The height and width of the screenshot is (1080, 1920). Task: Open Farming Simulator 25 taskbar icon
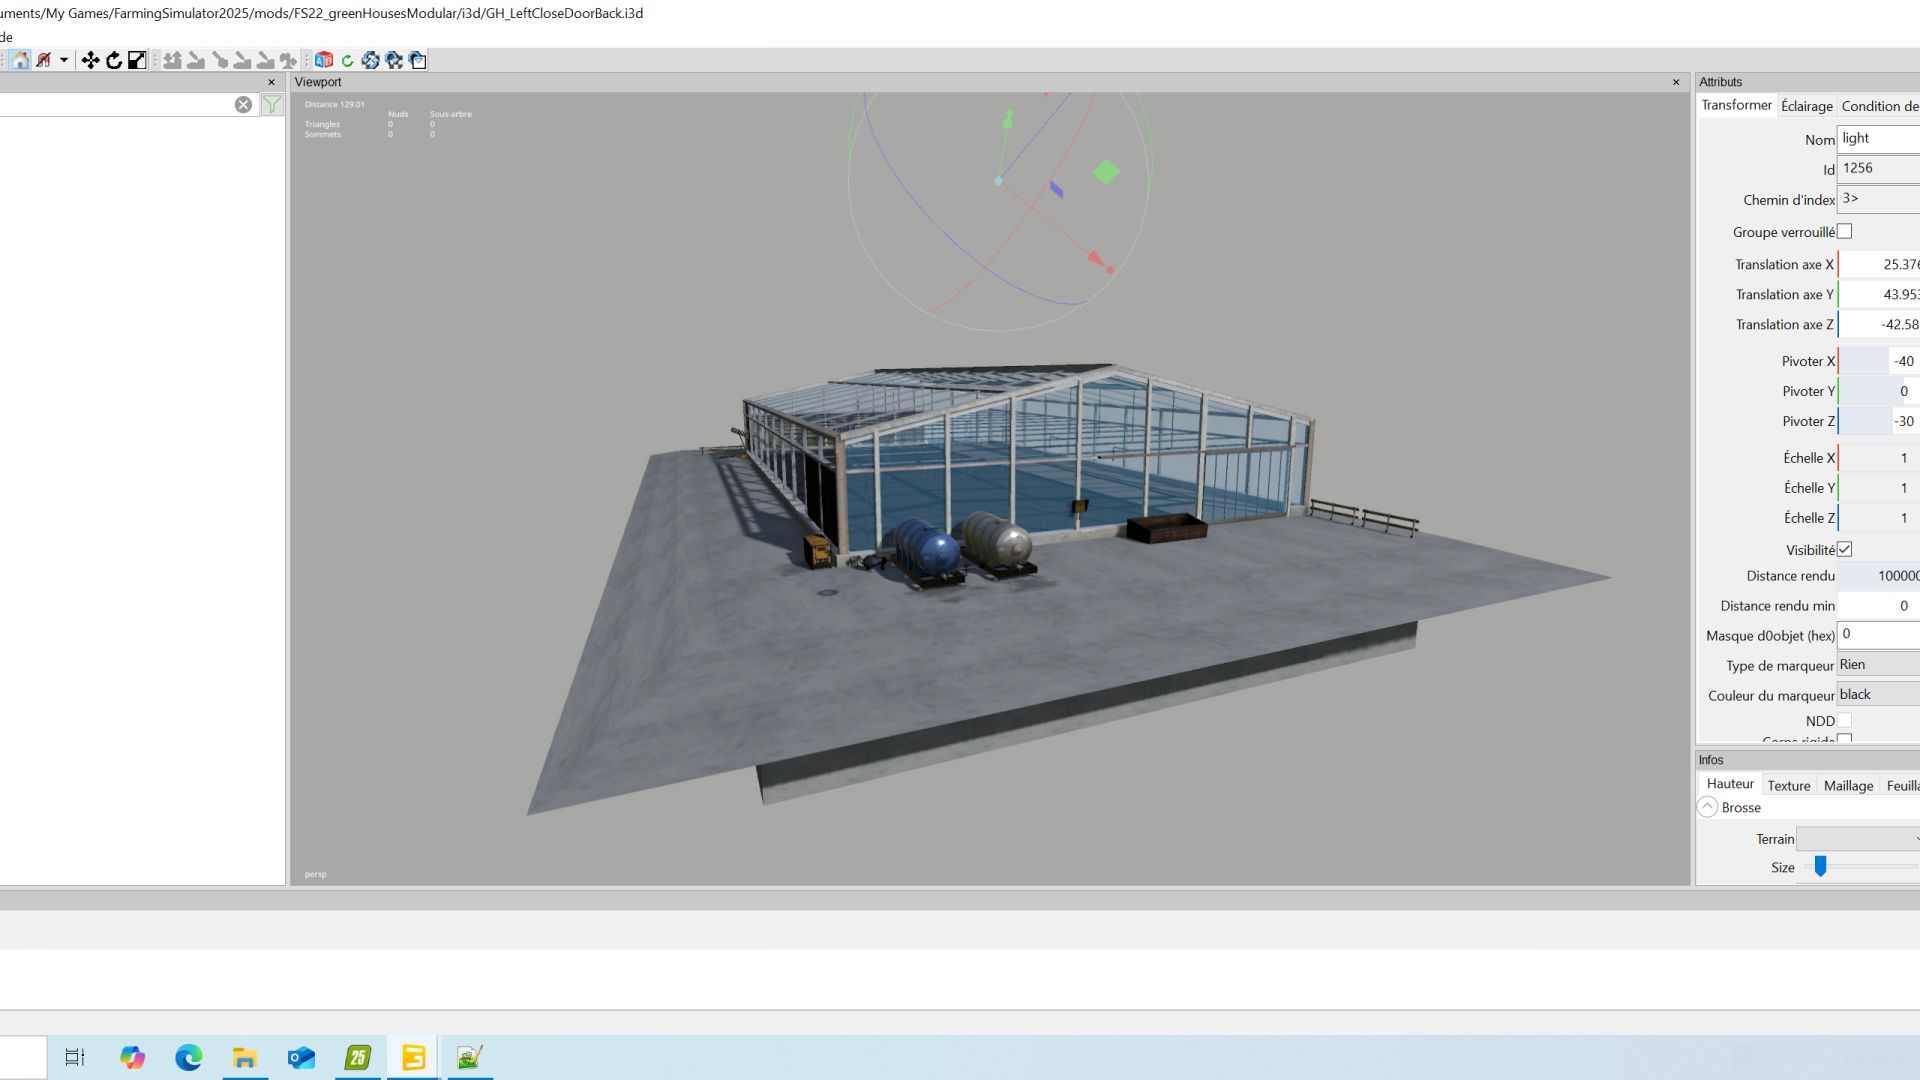pos(356,1058)
